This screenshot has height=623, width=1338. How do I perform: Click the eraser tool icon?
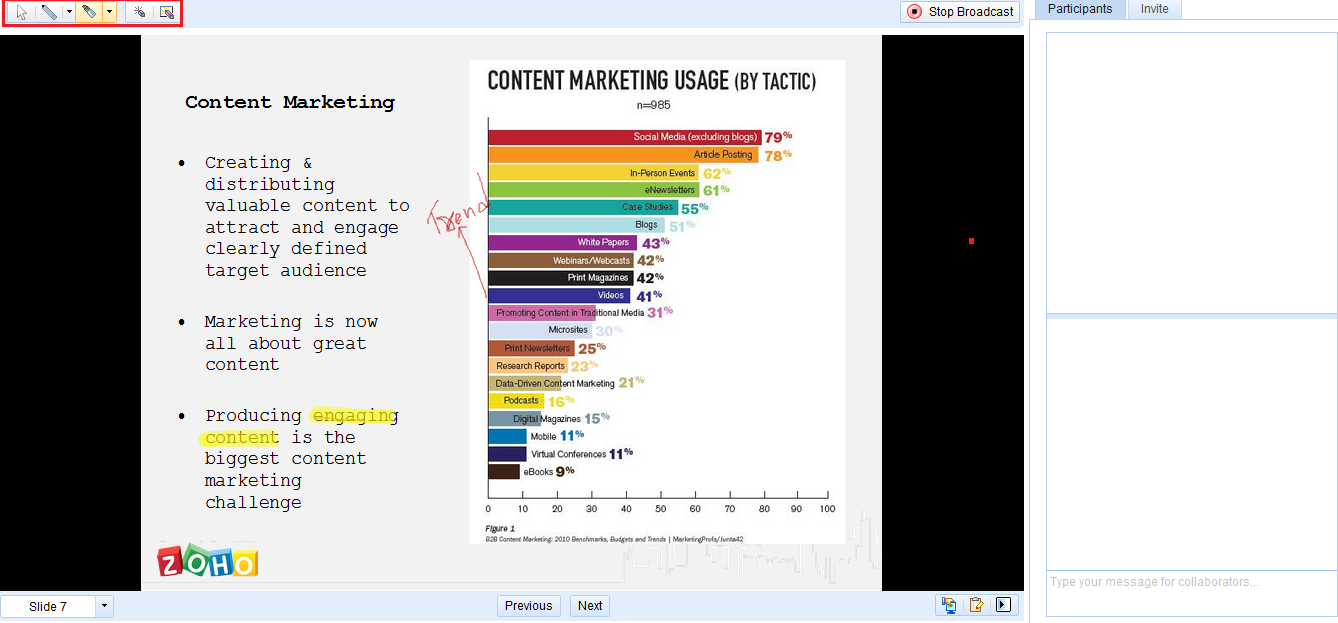coord(141,12)
